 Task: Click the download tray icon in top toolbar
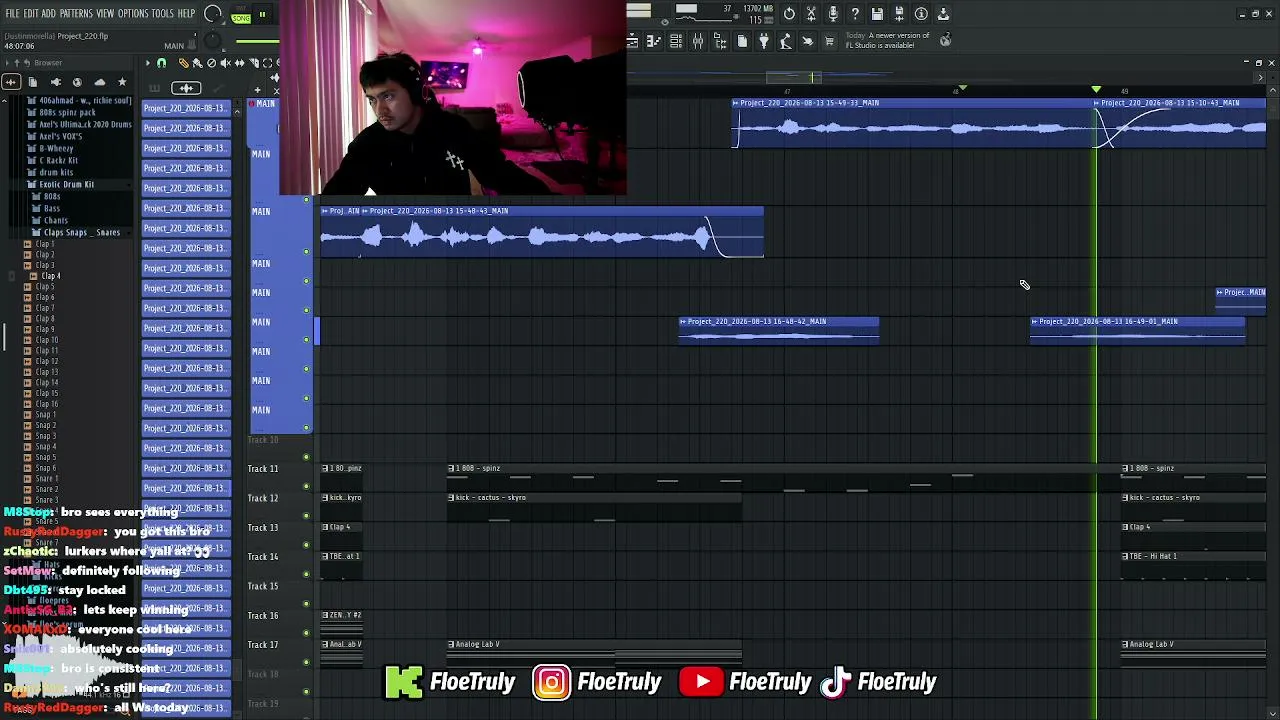(943, 14)
